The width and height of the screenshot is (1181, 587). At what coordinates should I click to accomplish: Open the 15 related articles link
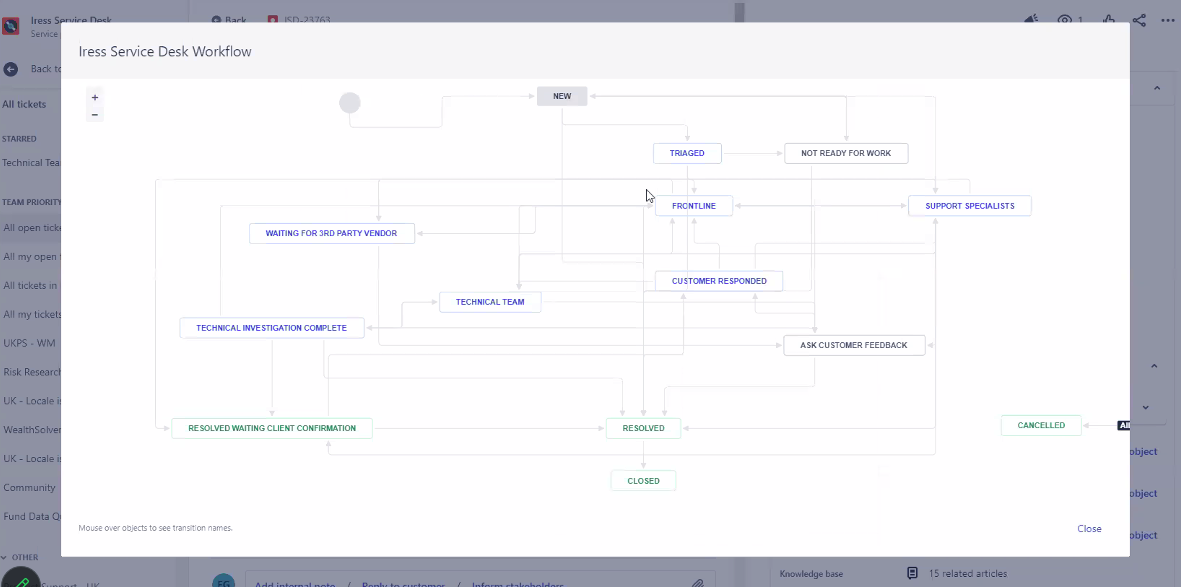click(966, 573)
